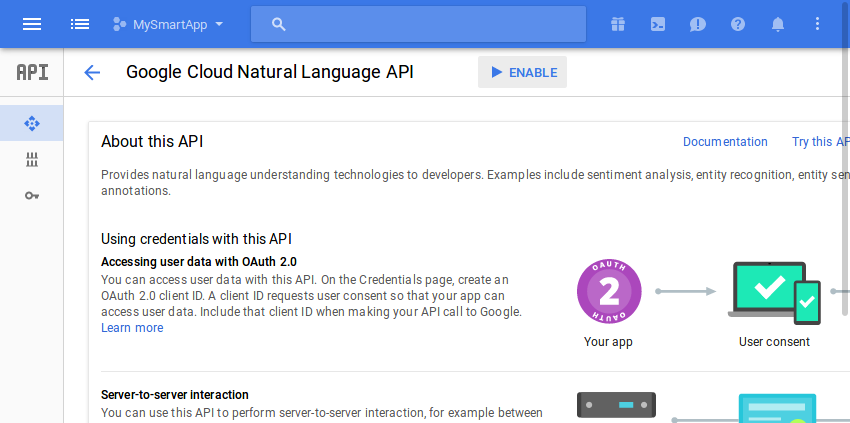
Task: Open the hamburger navigation menu
Action: 32,24
